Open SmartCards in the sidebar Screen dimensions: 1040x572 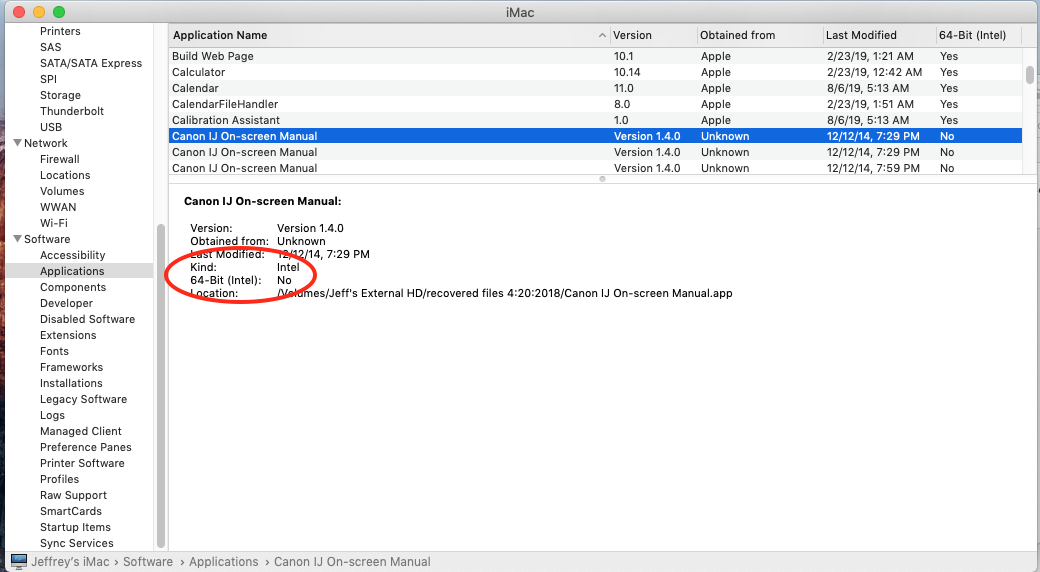(x=71, y=511)
